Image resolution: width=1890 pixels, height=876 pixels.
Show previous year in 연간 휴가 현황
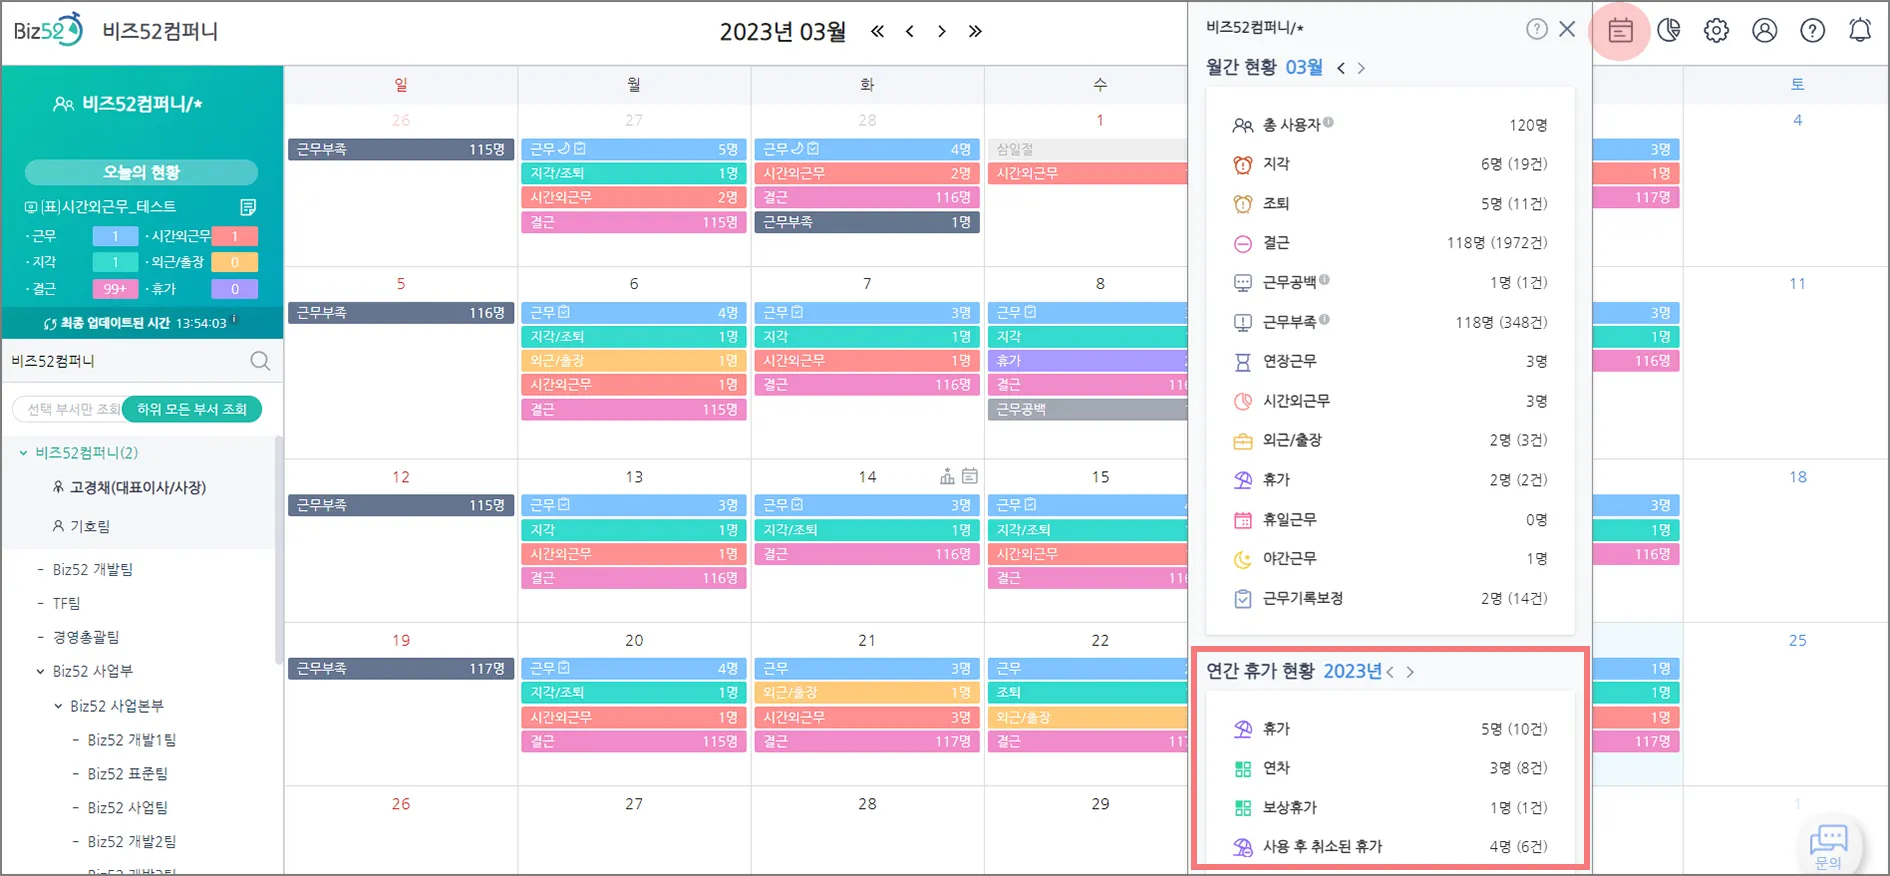1390,672
